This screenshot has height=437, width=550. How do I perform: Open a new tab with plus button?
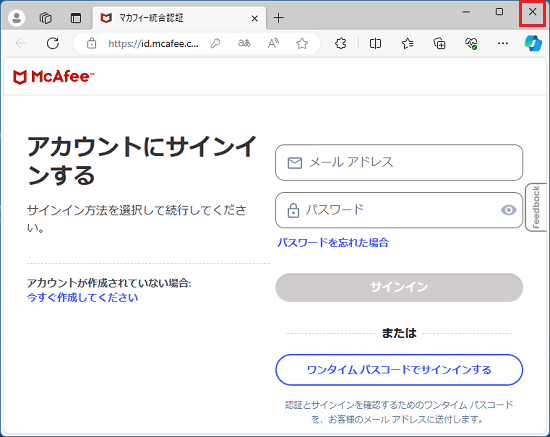tap(279, 18)
